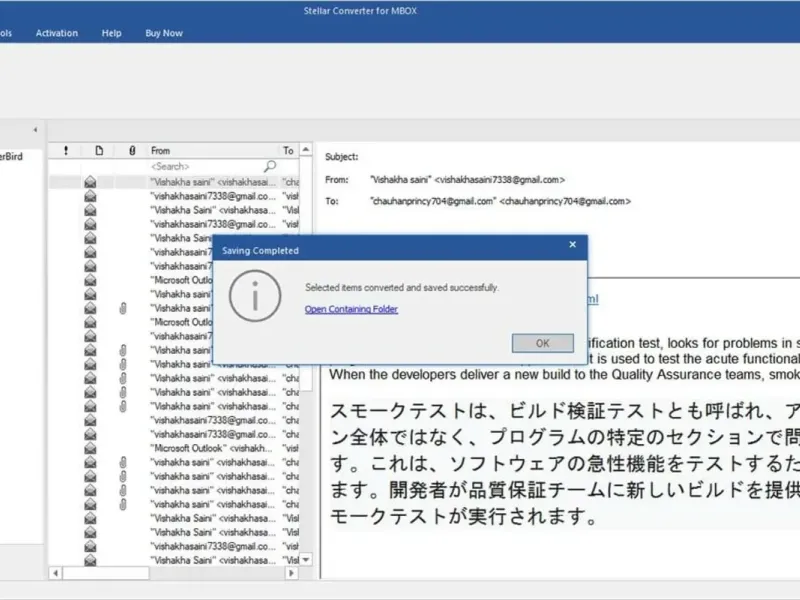Open the Activation menu

[57, 33]
